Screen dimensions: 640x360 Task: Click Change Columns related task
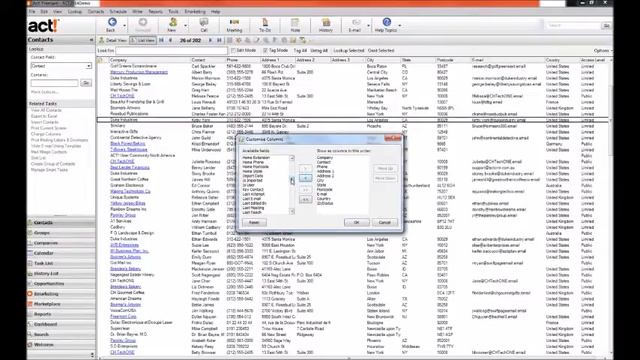point(46,134)
